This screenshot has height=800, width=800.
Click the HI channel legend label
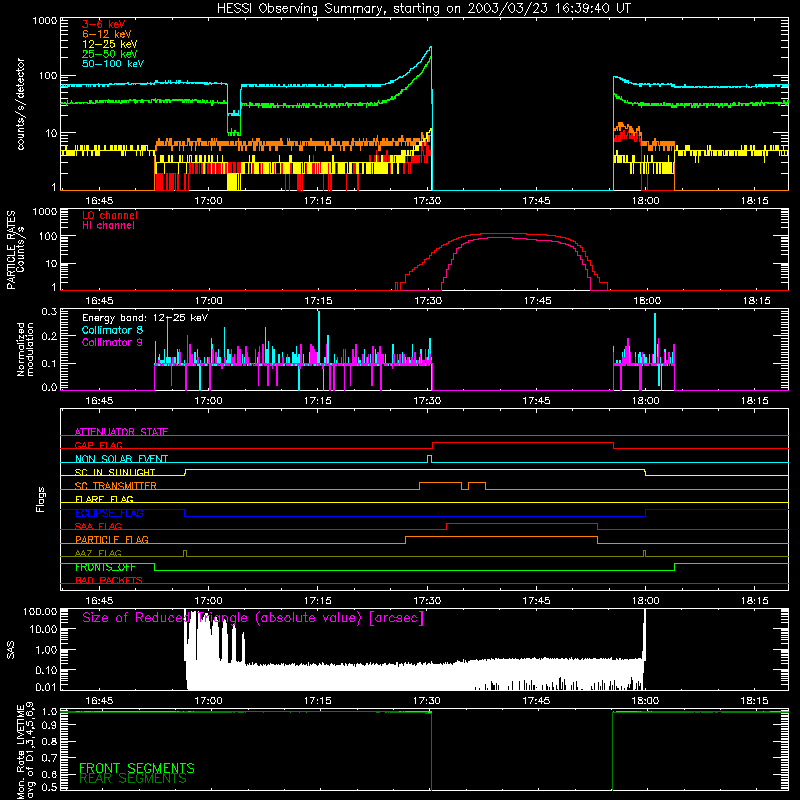(x=108, y=226)
